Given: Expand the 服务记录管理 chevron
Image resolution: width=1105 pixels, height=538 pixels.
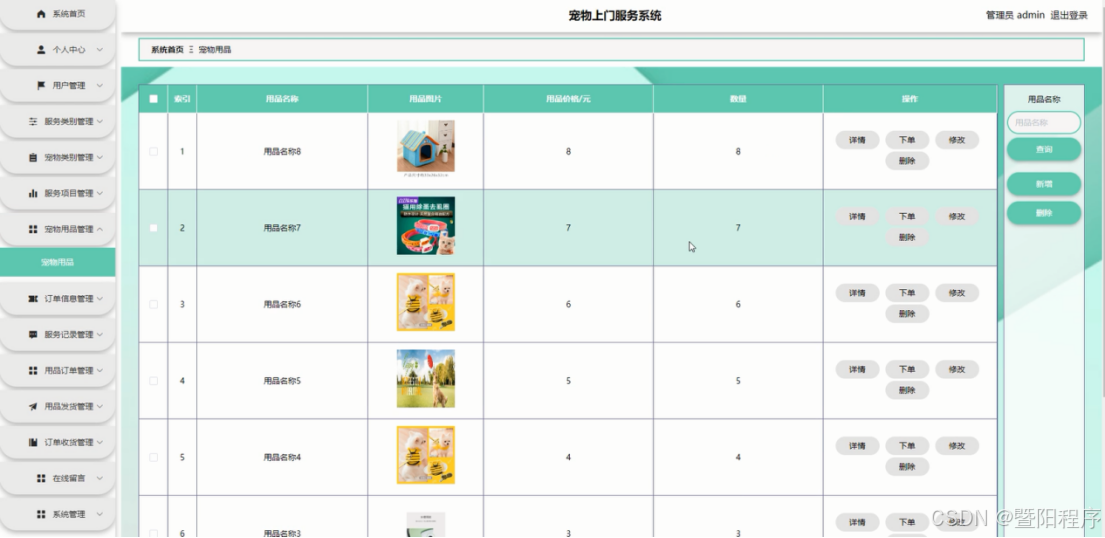Looking at the screenshot, I should [99, 335].
